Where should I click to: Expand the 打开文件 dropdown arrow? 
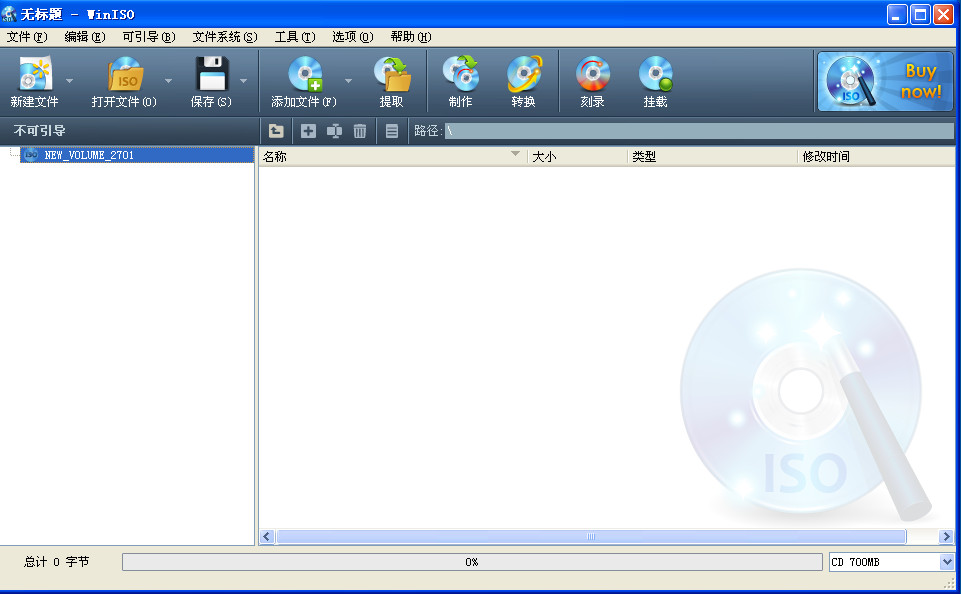point(168,80)
